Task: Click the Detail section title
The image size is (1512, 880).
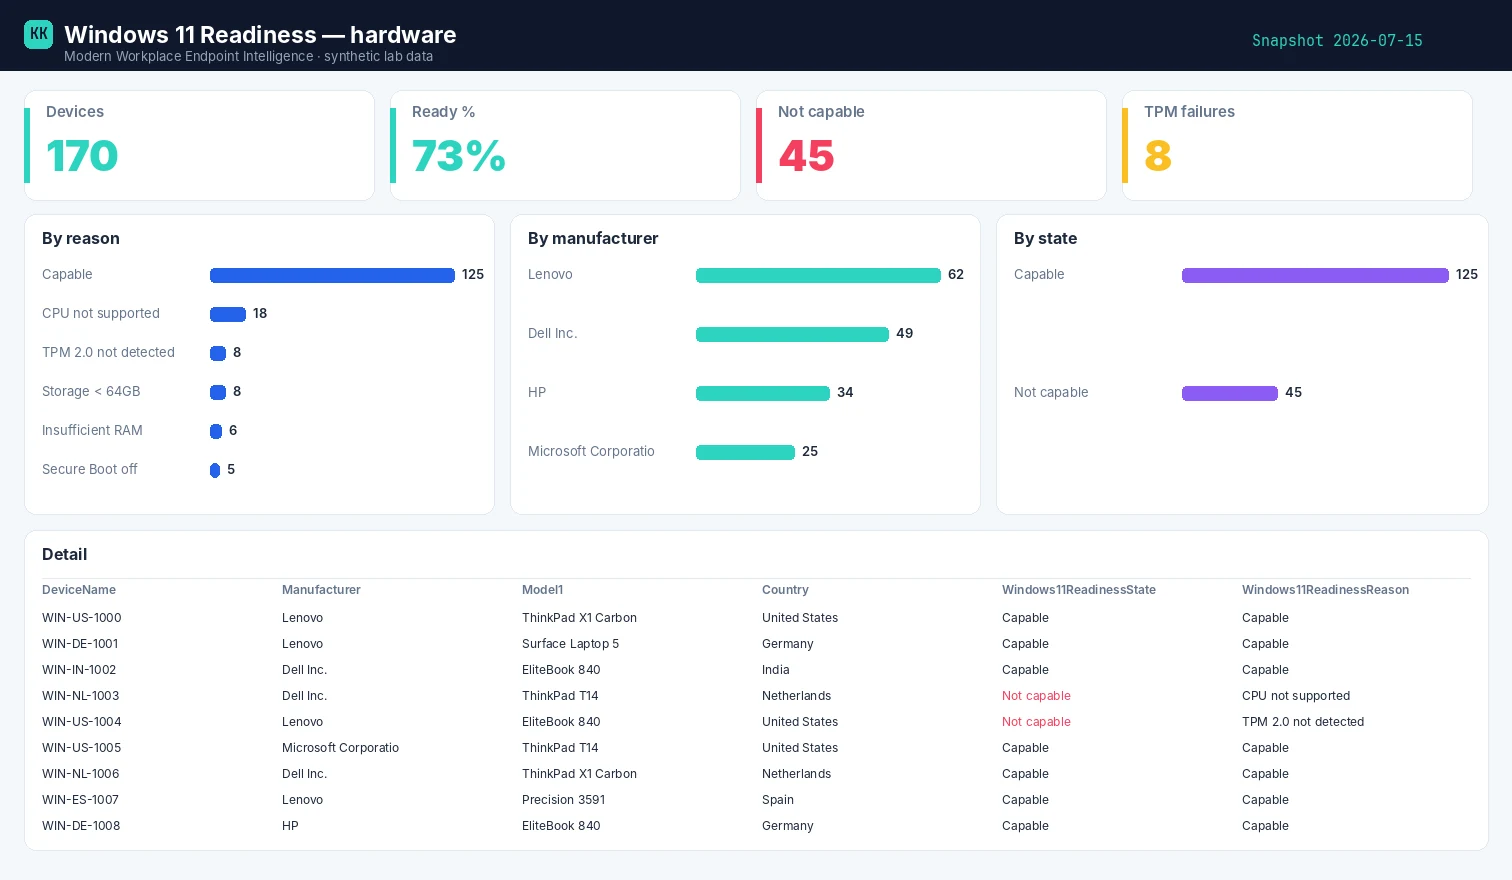Action: (64, 554)
